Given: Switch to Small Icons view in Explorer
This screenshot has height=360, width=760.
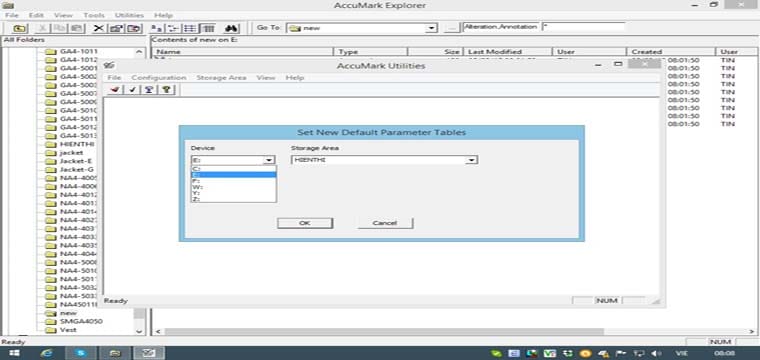Looking at the screenshot, I should 174,28.
